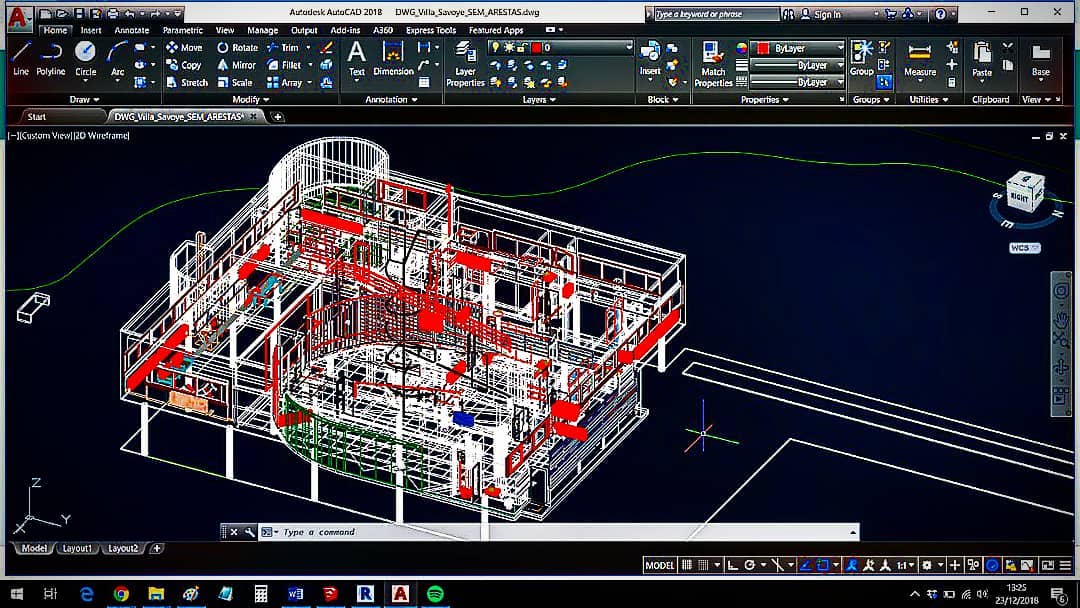1080x608 pixels.
Task: Open the annotation scale 1:1 dropdown
Action: pyautogui.click(x=905, y=565)
